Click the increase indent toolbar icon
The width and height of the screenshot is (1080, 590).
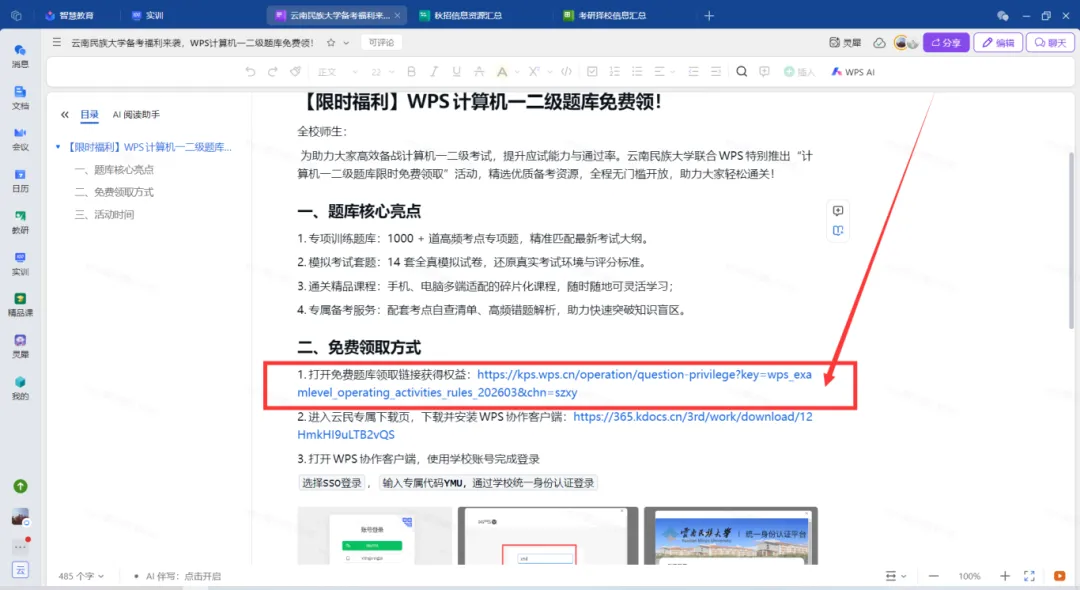point(716,72)
